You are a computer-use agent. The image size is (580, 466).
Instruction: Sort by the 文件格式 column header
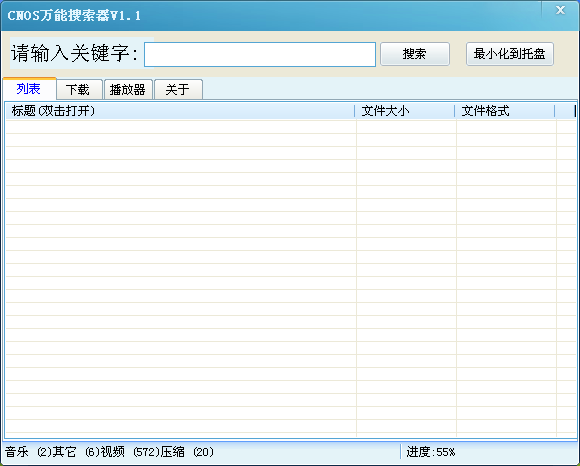(x=505, y=111)
